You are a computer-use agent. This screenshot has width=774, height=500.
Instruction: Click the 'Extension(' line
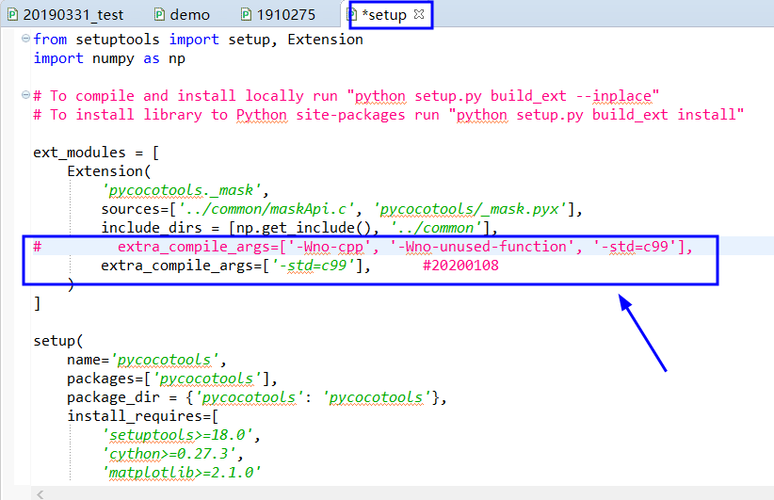coord(109,171)
